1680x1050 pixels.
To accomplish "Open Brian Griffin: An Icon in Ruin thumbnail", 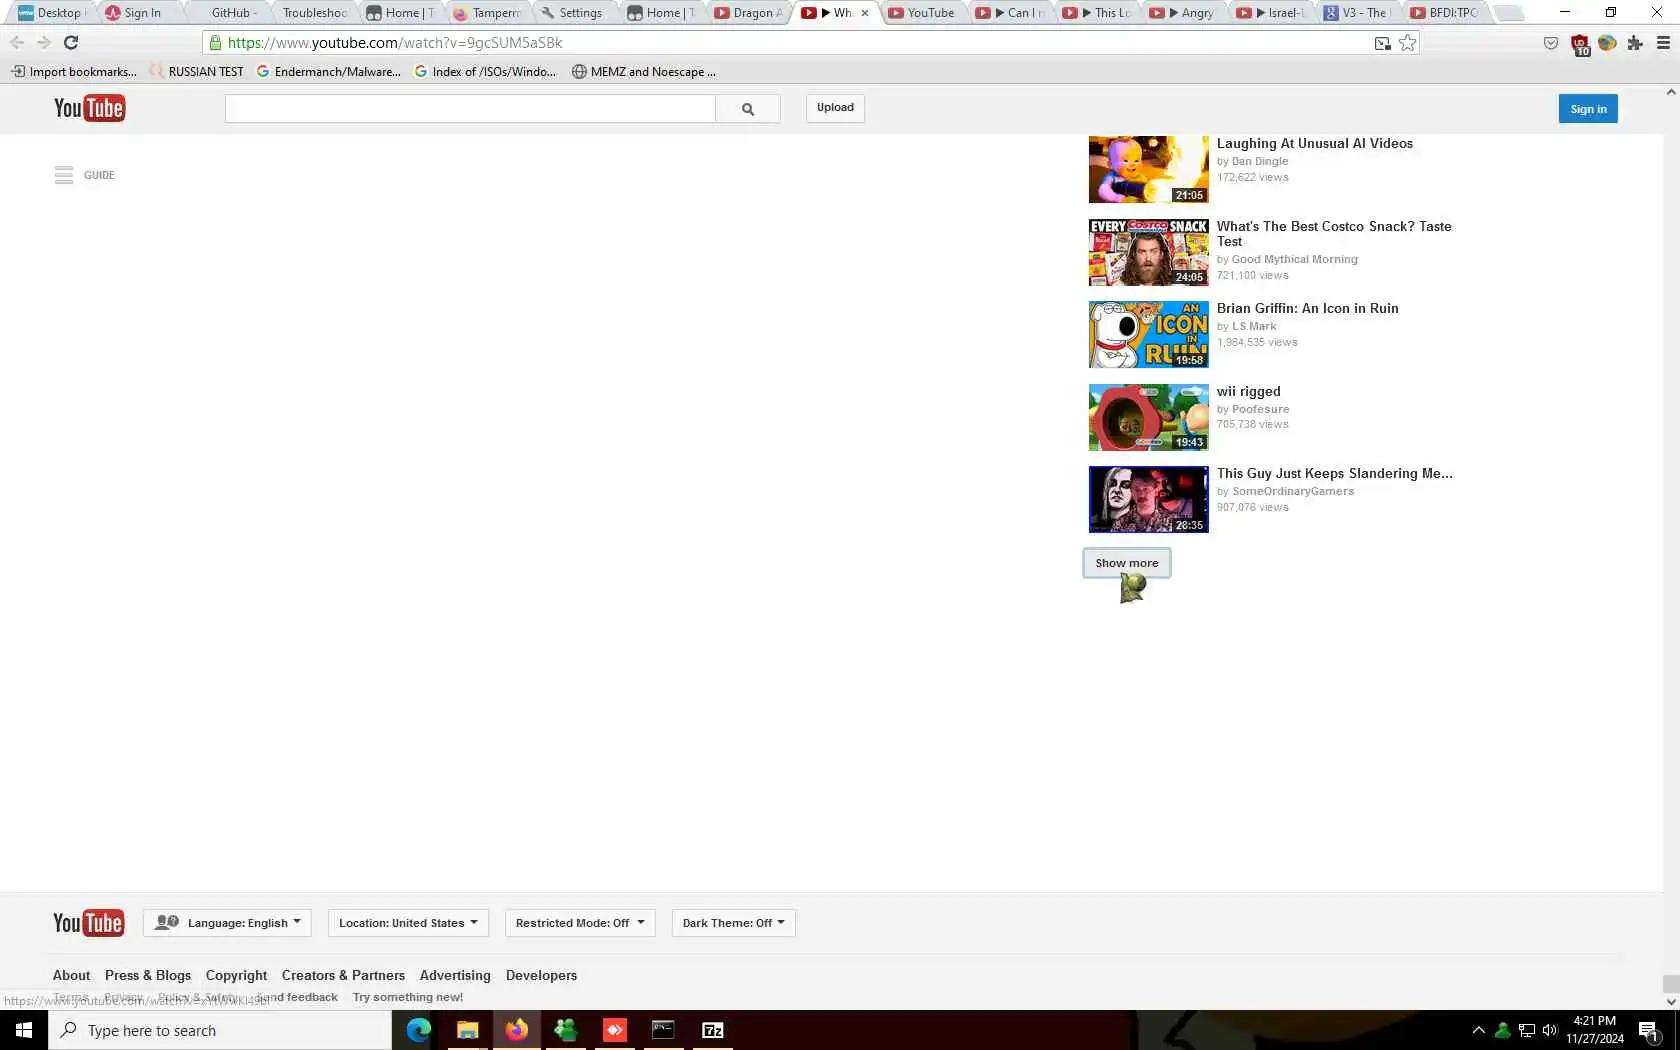I will coord(1148,334).
